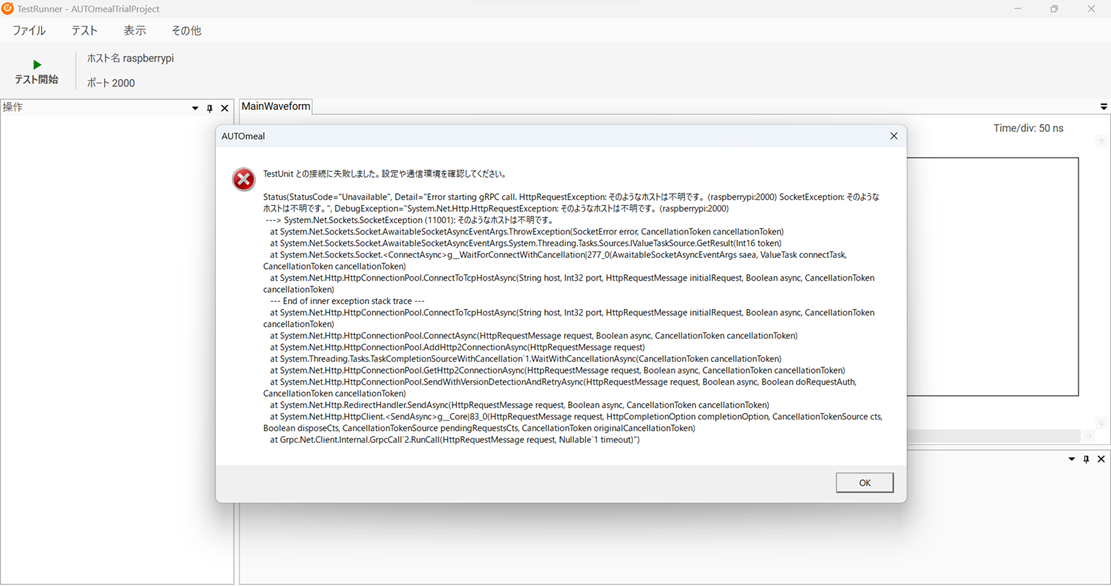Expand the document tab list dropdown
Screen dimensions: 1111x586
tap(1104, 107)
